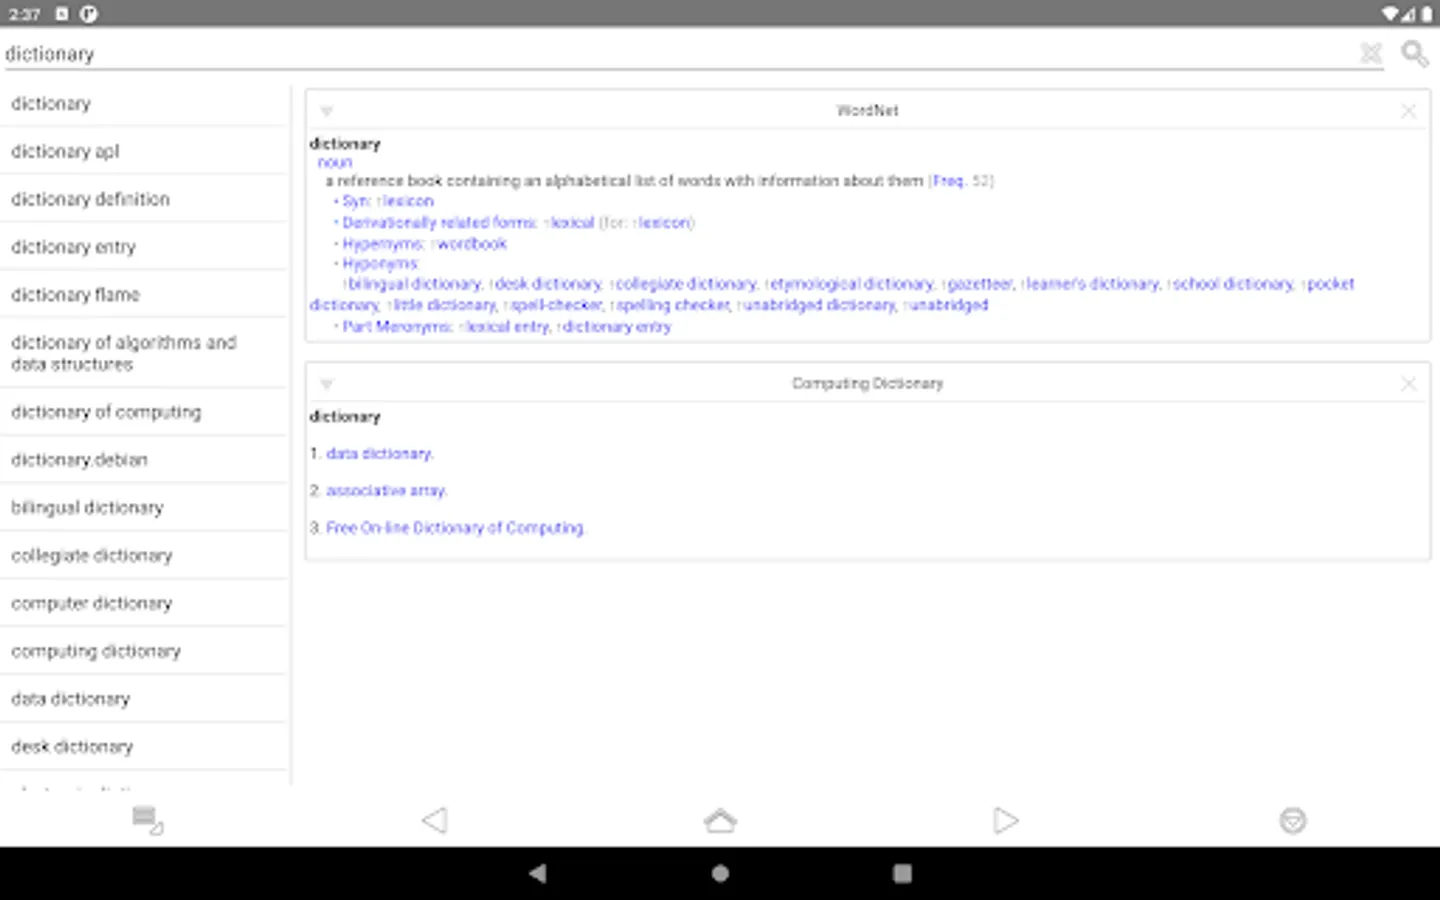Select 'collegiate dictionary' in the suggestion list
Viewport: 1440px width, 900px height.
(144, 556)
